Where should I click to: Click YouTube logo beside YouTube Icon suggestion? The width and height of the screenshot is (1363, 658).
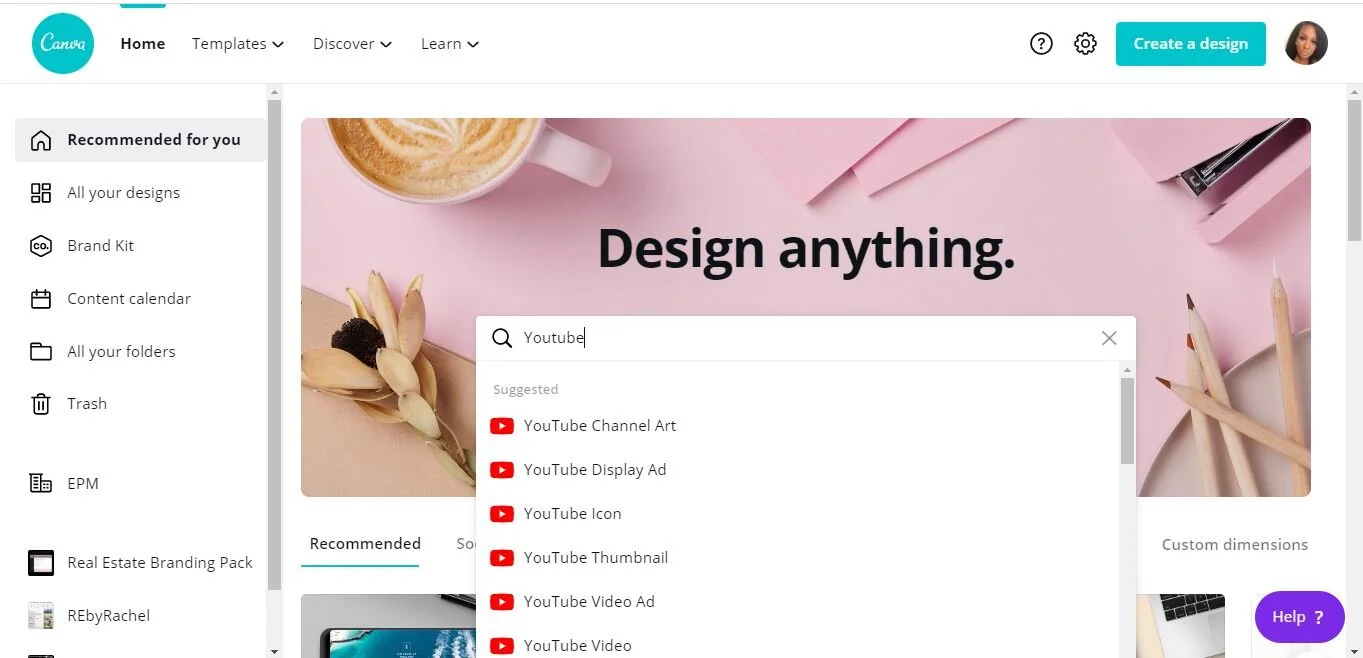pyautogui.click(x=502, y=514)
